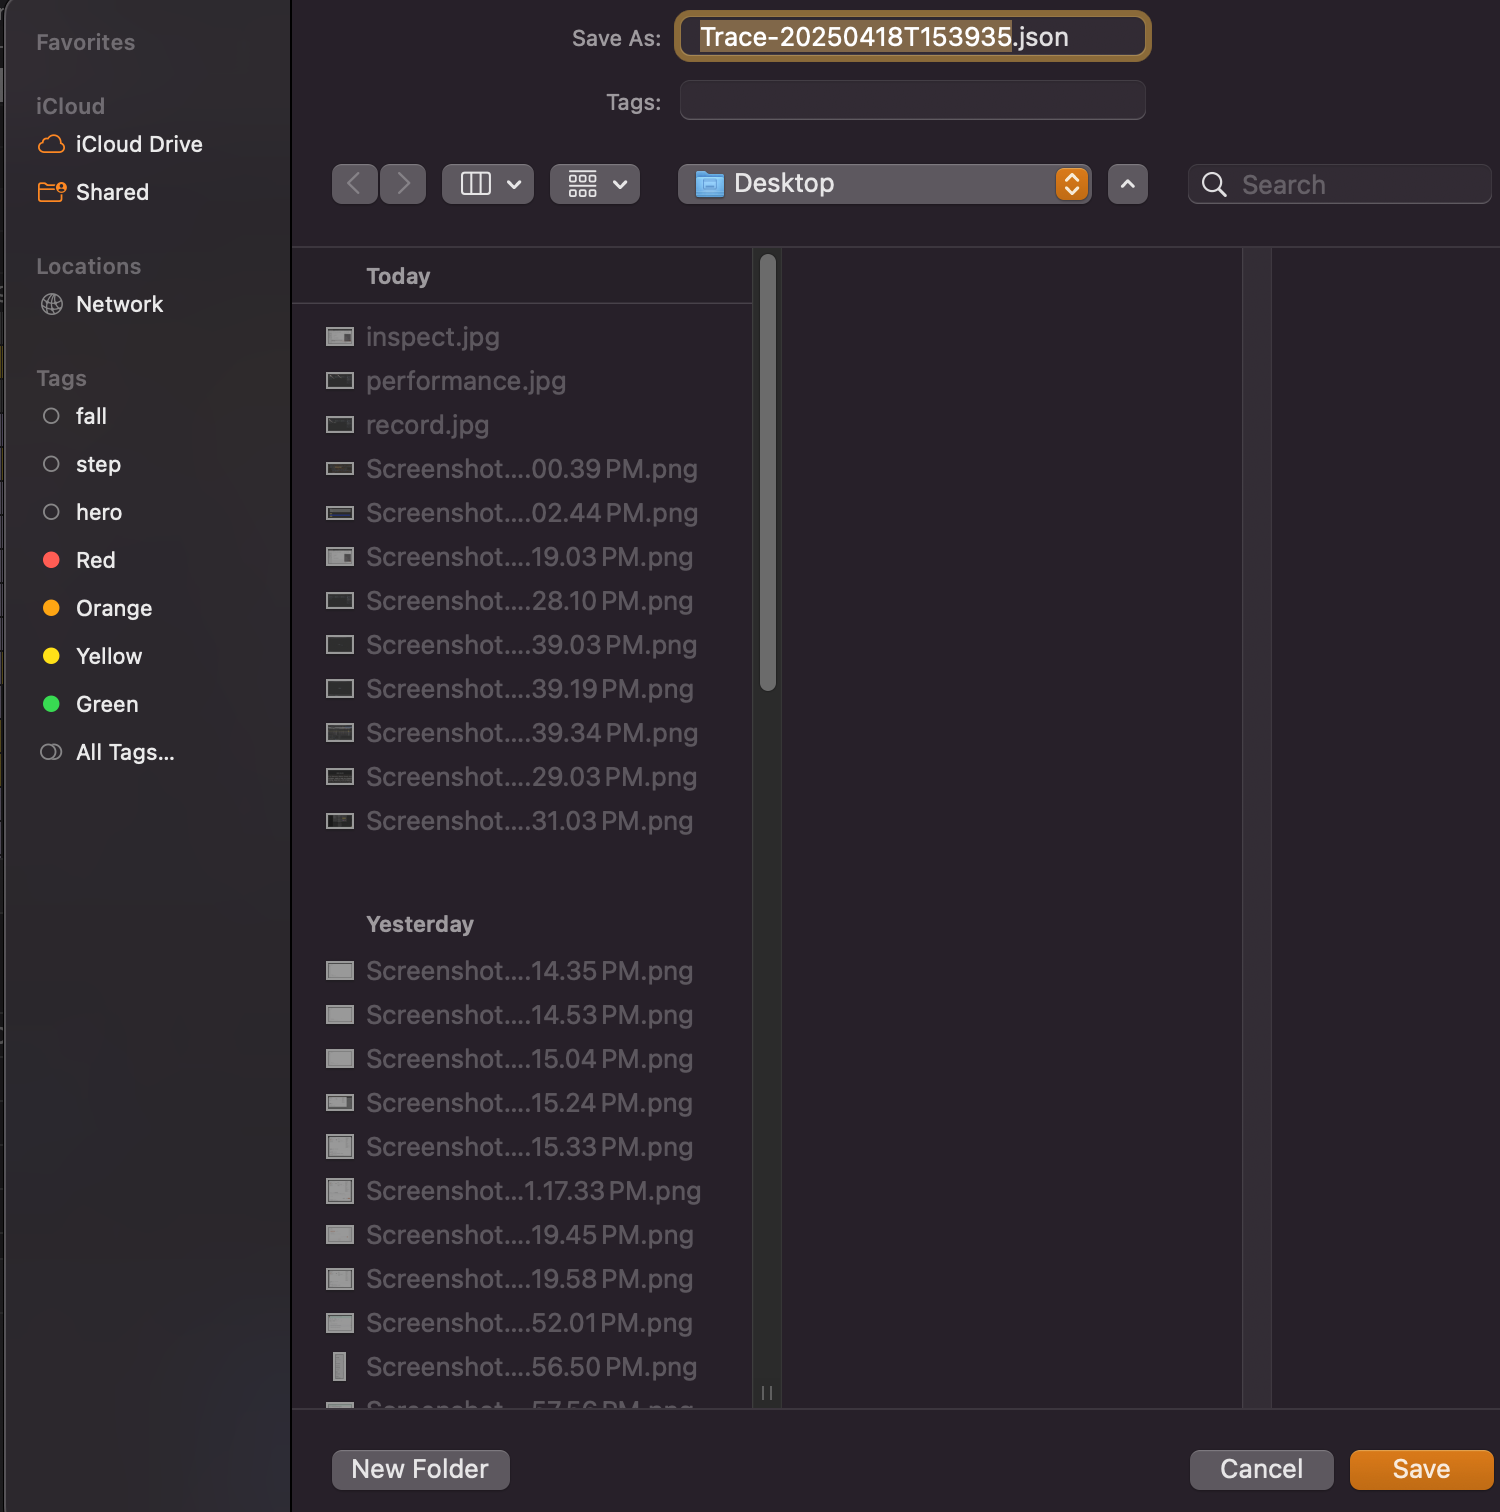Select Screenshot....39.03 PM.png
This screenshot has width=1500, height=1512.
pyautogui.click(x=532, y=645)
